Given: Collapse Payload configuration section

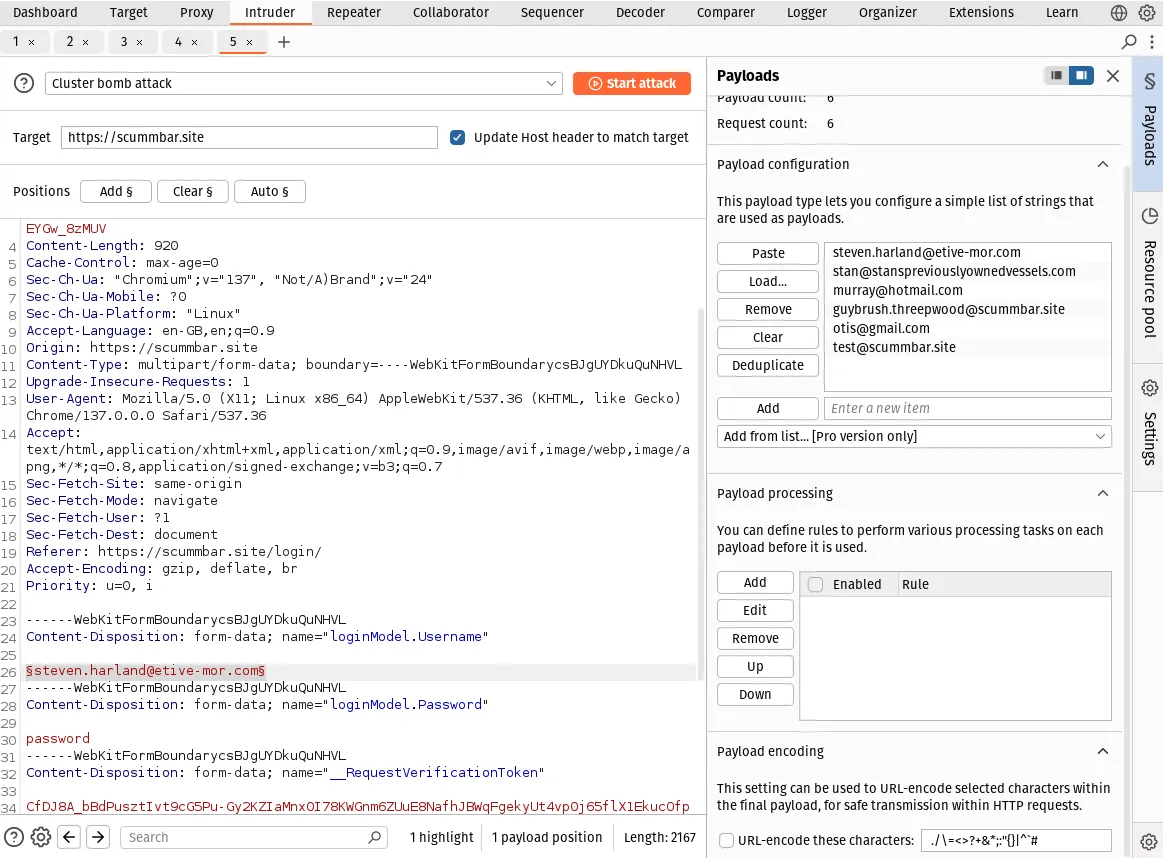Looking at the screenshot, I should click(1103, 165).
